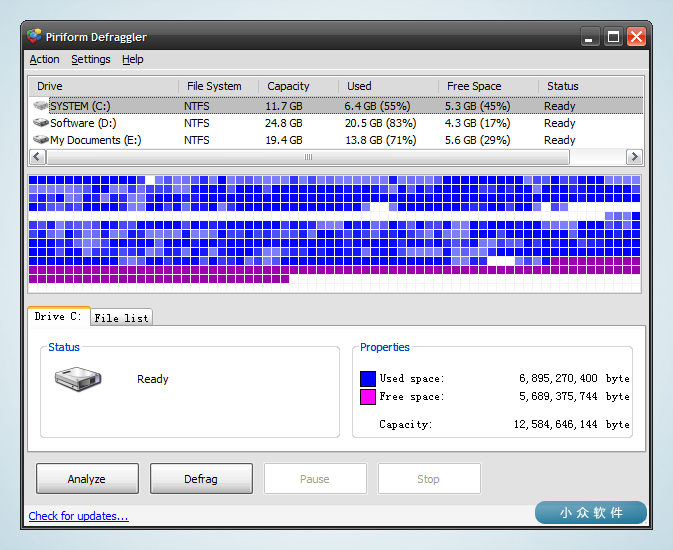Follow the Check for updates link
The height and width of the screenshot is (550, 673).
78,516
